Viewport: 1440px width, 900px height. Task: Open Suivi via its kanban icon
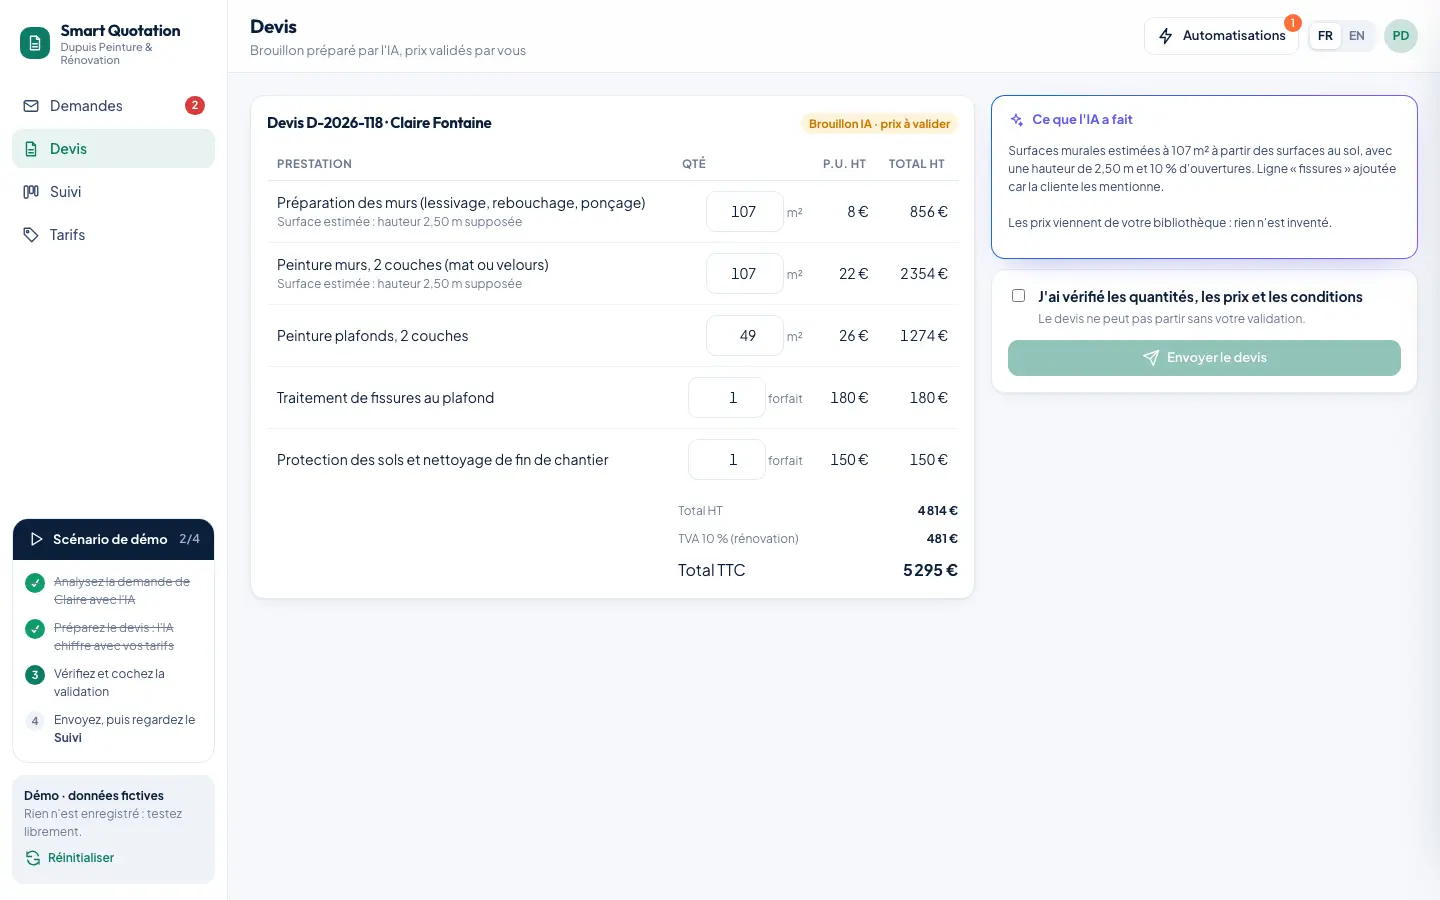31,192
